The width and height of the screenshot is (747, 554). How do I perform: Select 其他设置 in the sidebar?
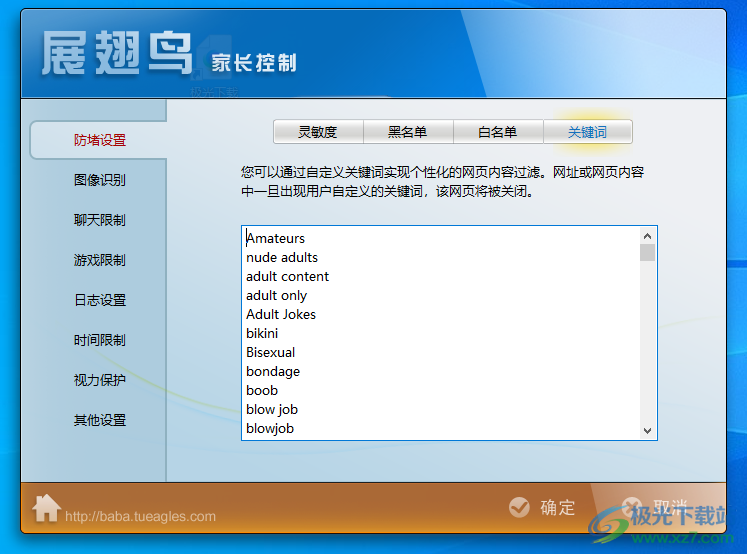click(99, 420)
